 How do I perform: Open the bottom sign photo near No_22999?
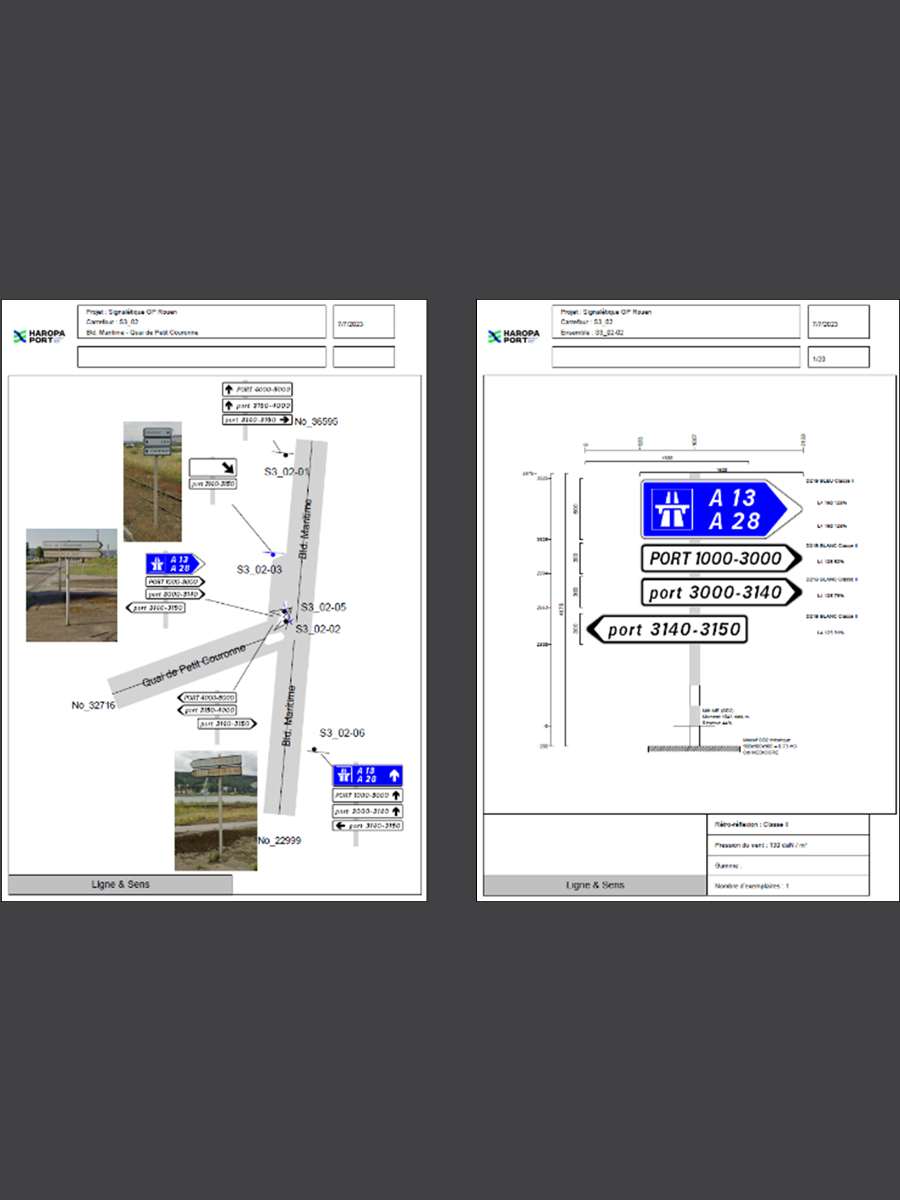tap(215, 810)
